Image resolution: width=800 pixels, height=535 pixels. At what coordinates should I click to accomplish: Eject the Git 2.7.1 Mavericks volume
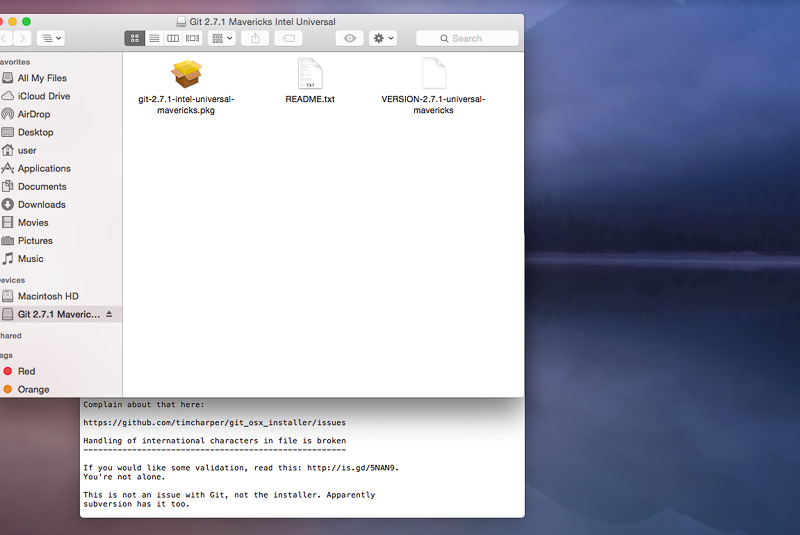[x=109, y=314]
